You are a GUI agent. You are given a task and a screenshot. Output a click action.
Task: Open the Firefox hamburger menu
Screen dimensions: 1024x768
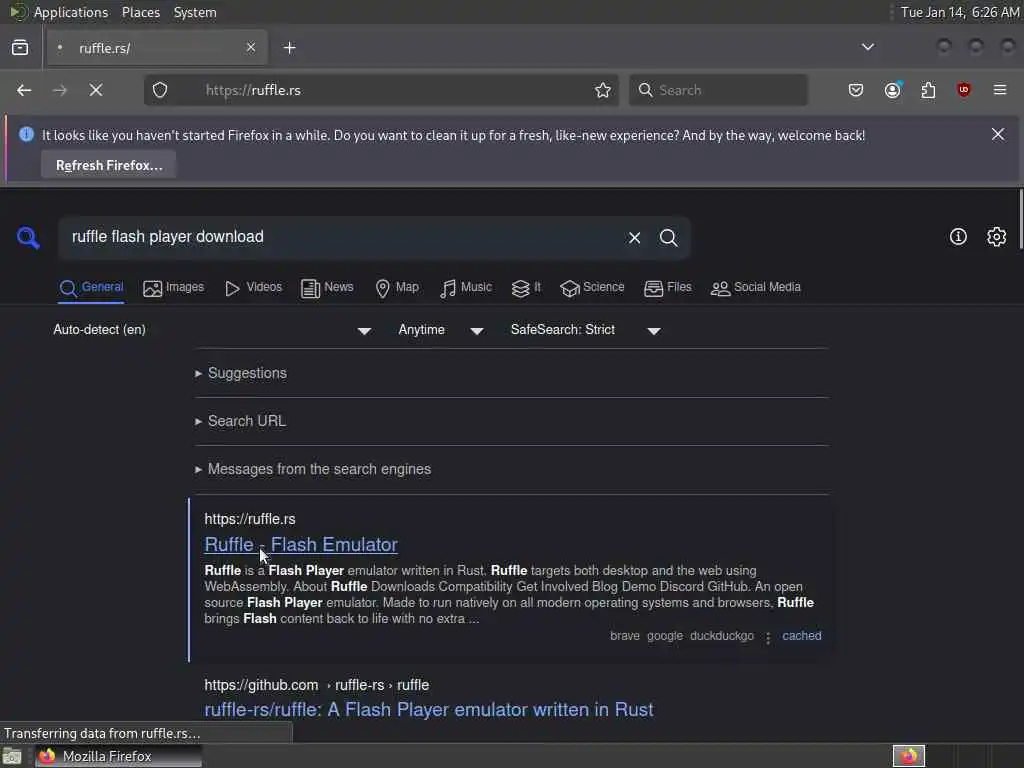(1000, 90)
